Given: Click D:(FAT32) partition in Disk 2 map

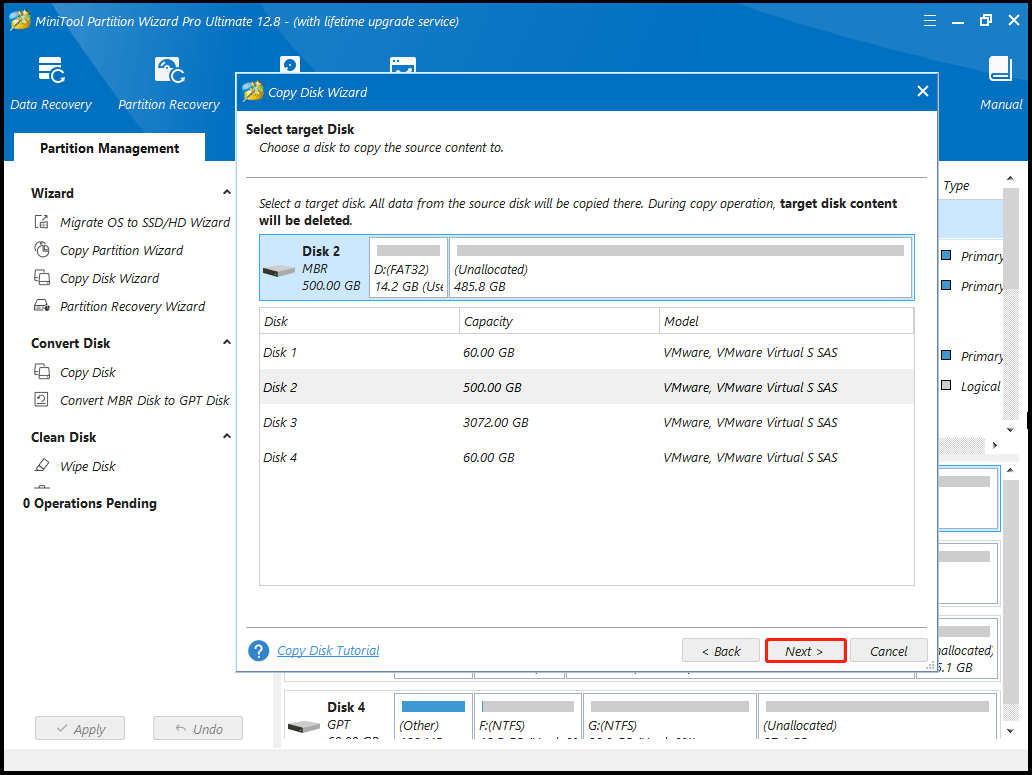Looking at the screenshot, I should click(408, 268).
